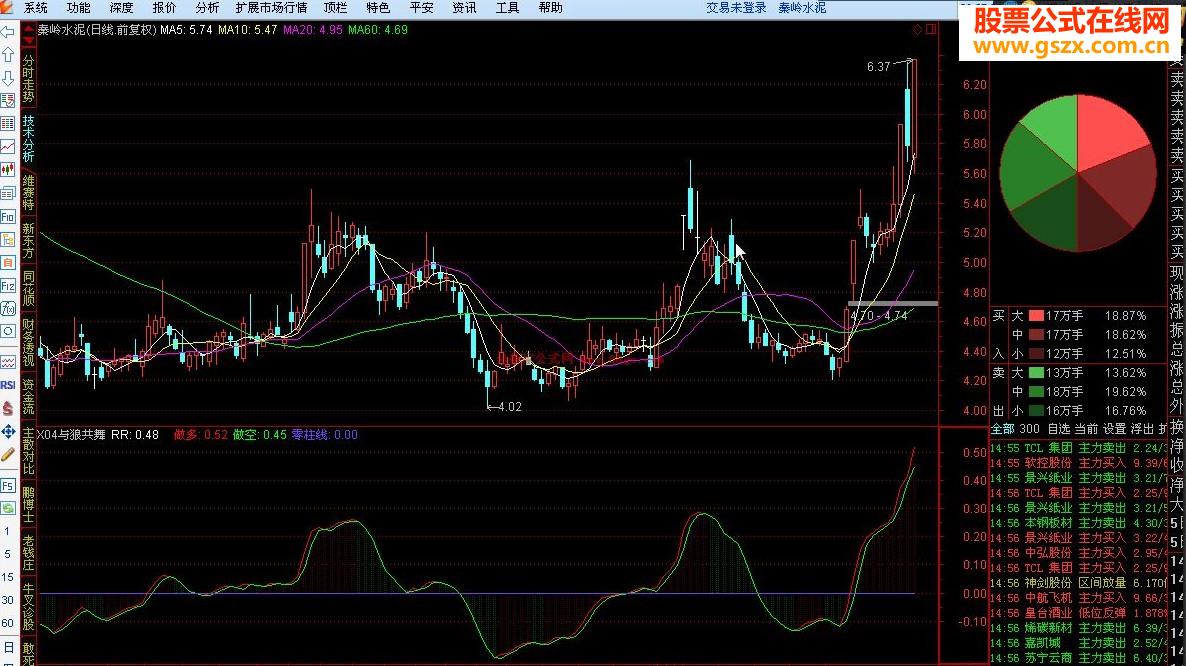Open the yellow tree structure icon
1186x666 pixels.
point(8,240)
